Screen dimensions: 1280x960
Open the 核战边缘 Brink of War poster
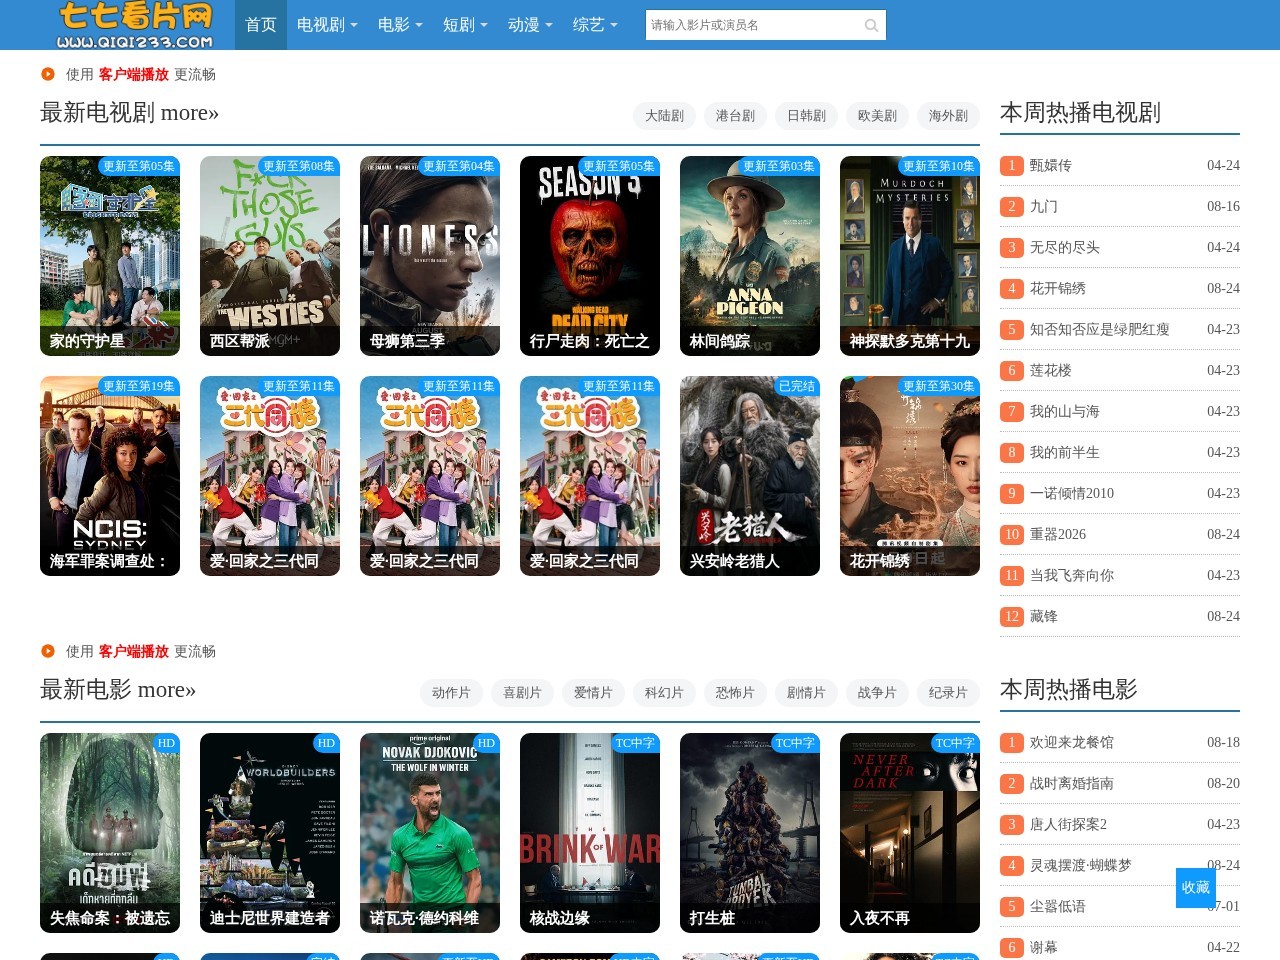pyautogui.click(x=590, y=833)
